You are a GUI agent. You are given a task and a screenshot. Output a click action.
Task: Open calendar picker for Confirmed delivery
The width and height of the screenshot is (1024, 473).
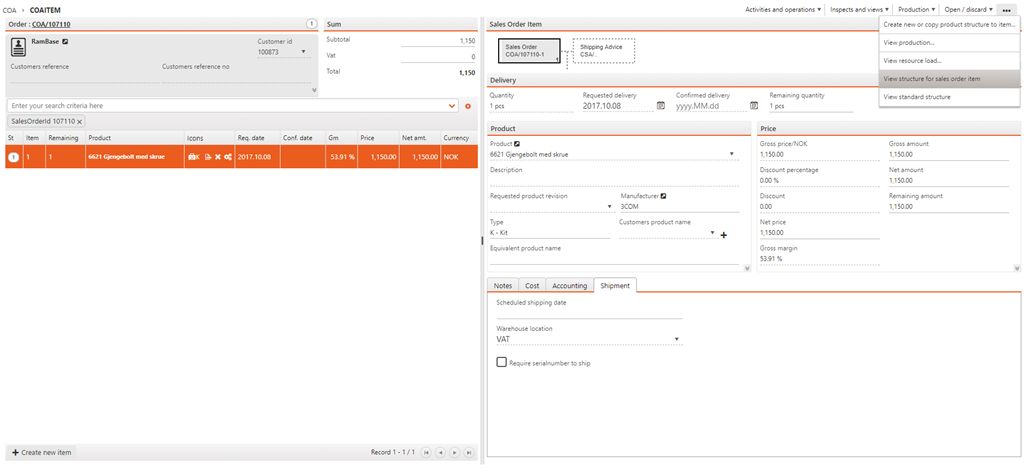click(753, 105)
